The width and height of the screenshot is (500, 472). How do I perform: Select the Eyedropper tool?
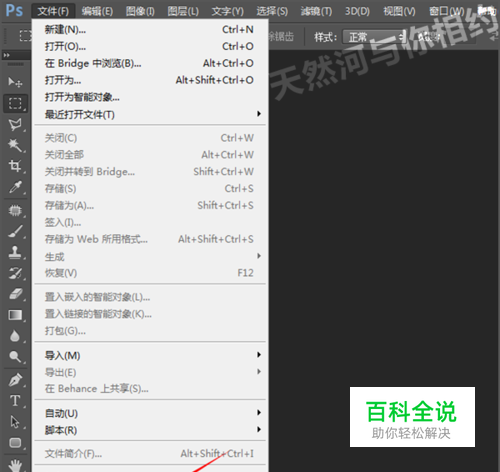point(15,187)
